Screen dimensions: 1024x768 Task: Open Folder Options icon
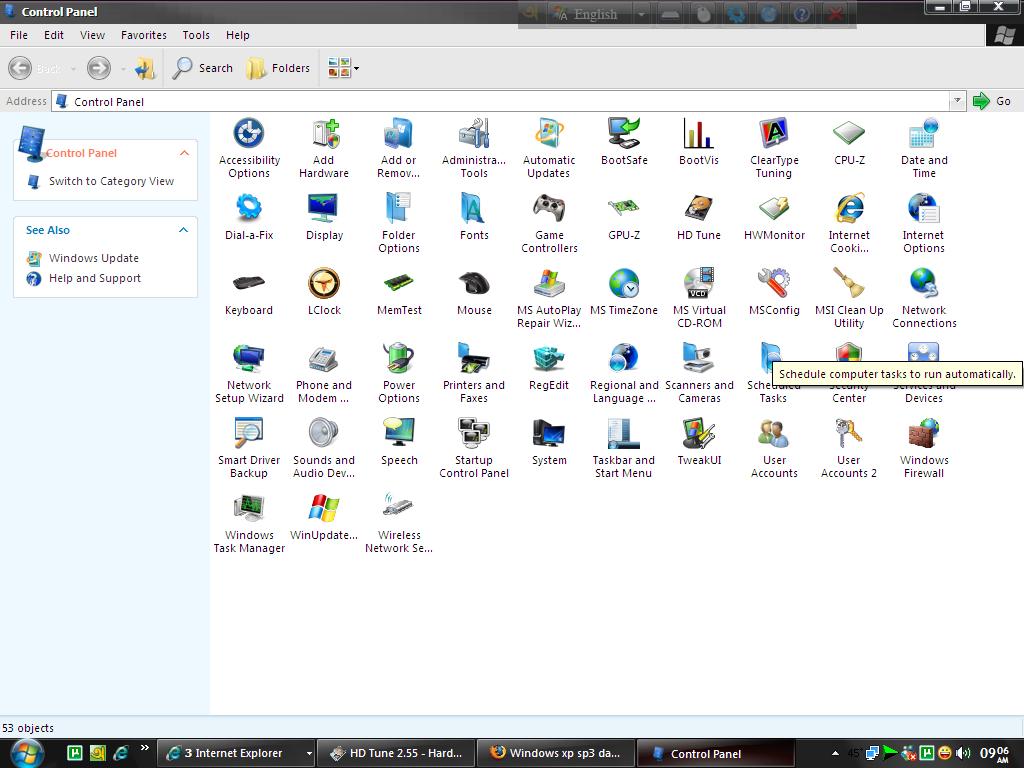pyautogui.click(x=398, y=209)
